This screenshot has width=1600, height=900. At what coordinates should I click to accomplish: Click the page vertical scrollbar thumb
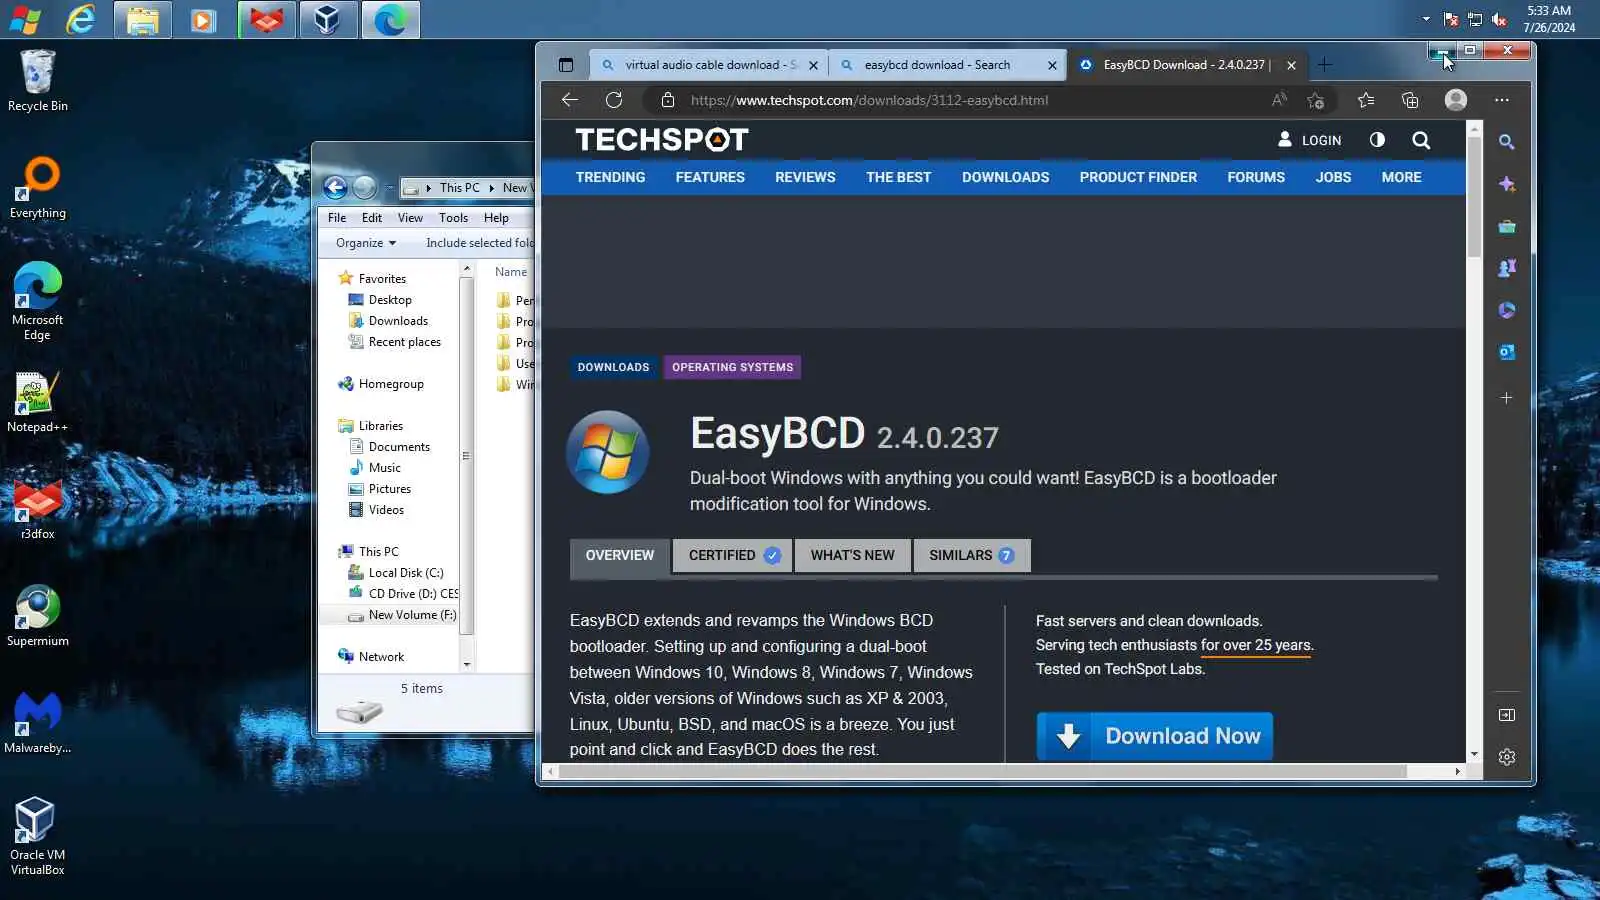pos(1474,196)
